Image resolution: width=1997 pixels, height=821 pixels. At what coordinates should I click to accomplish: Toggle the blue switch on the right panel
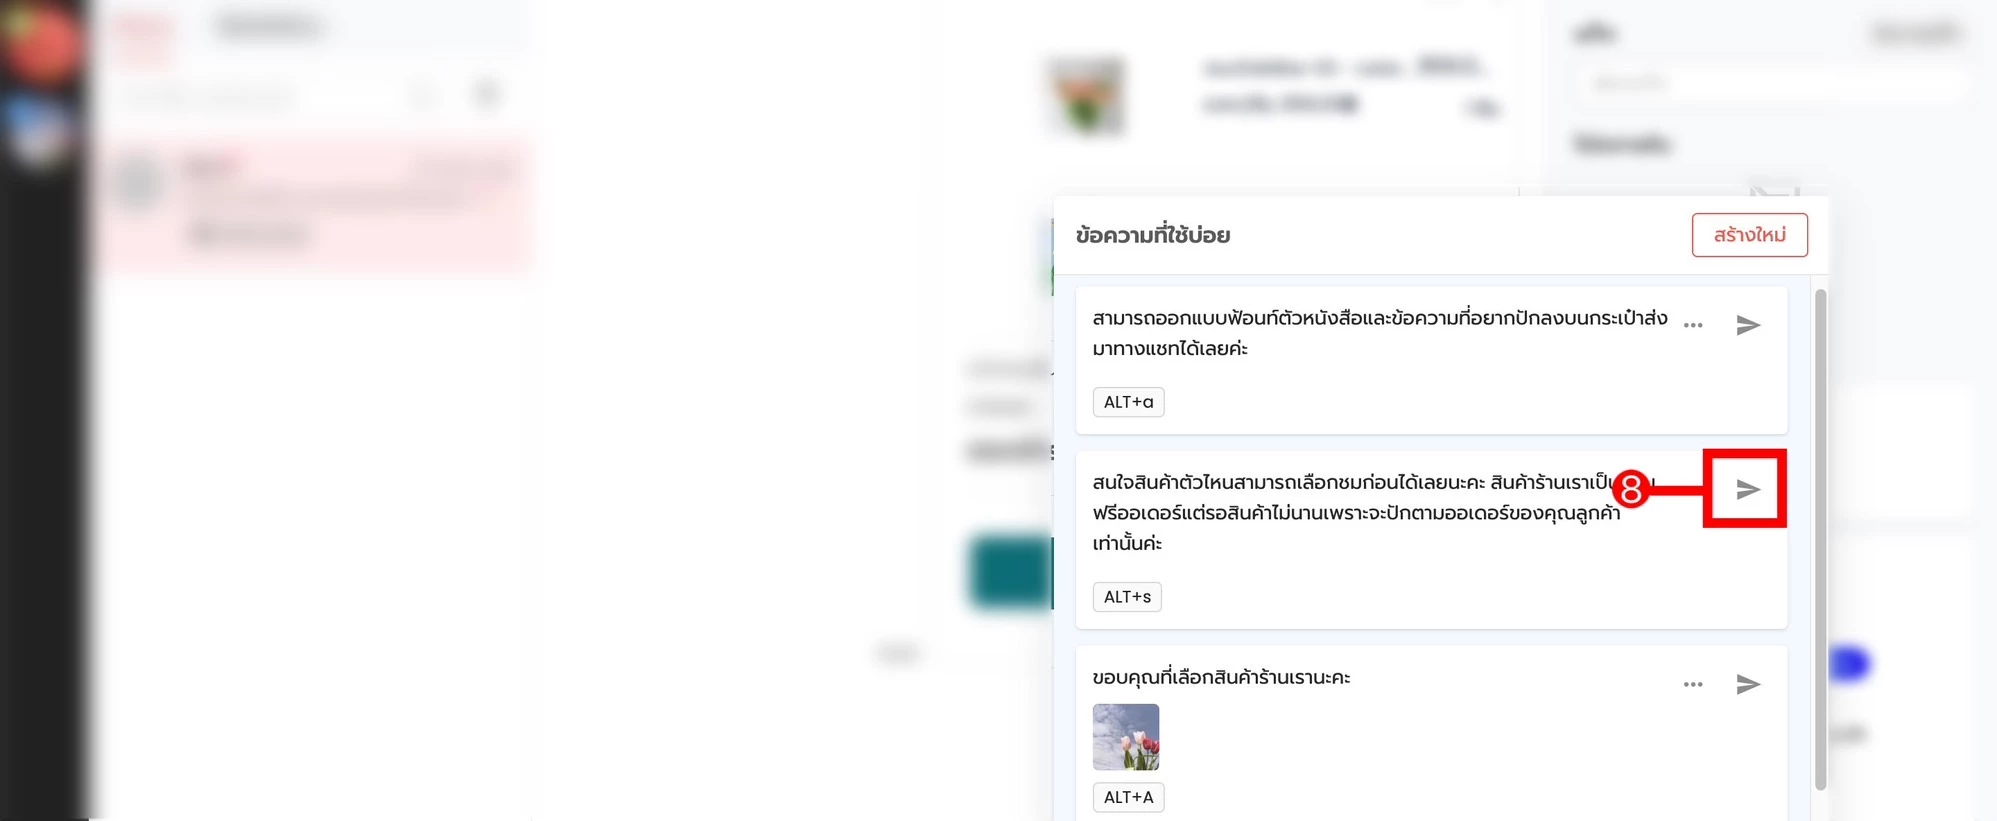pyautogui.click(x=1848, y=664)
